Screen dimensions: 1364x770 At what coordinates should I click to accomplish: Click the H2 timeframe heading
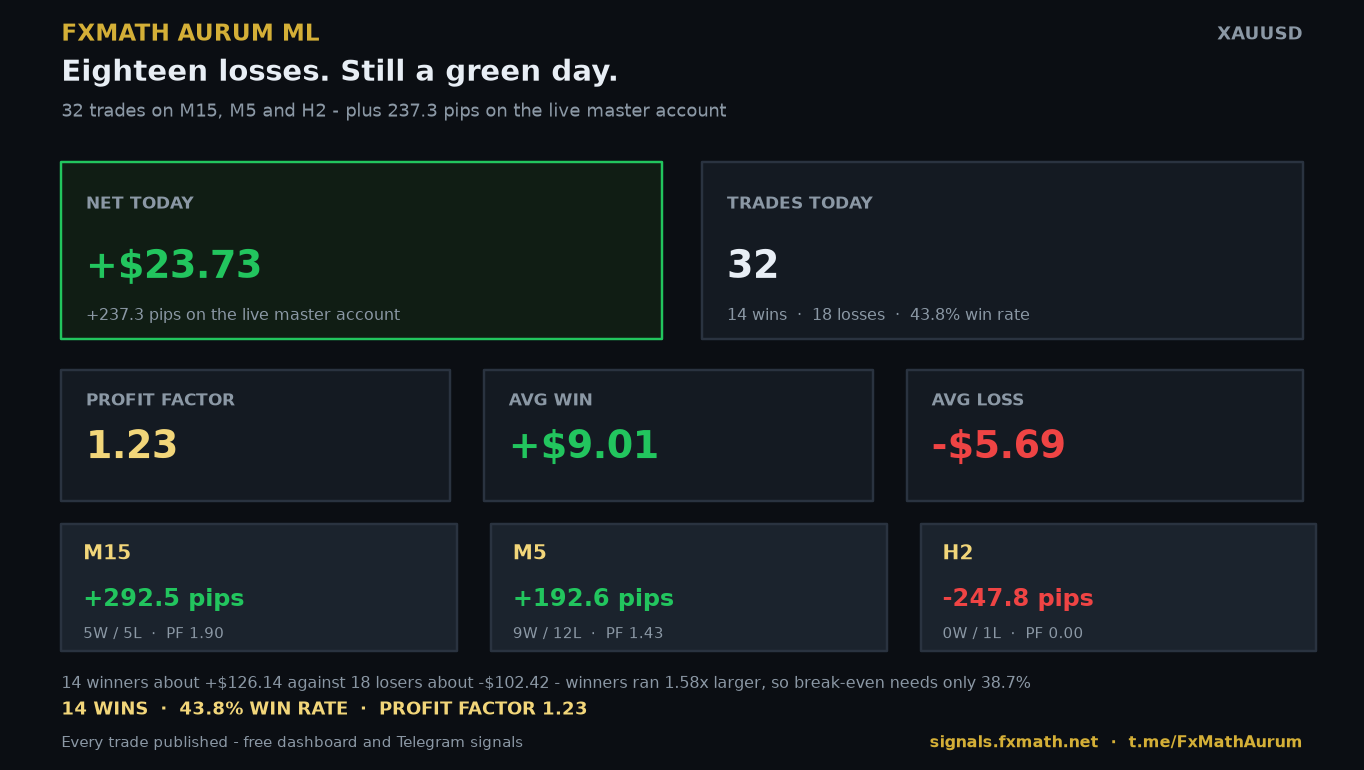(958, 553)
